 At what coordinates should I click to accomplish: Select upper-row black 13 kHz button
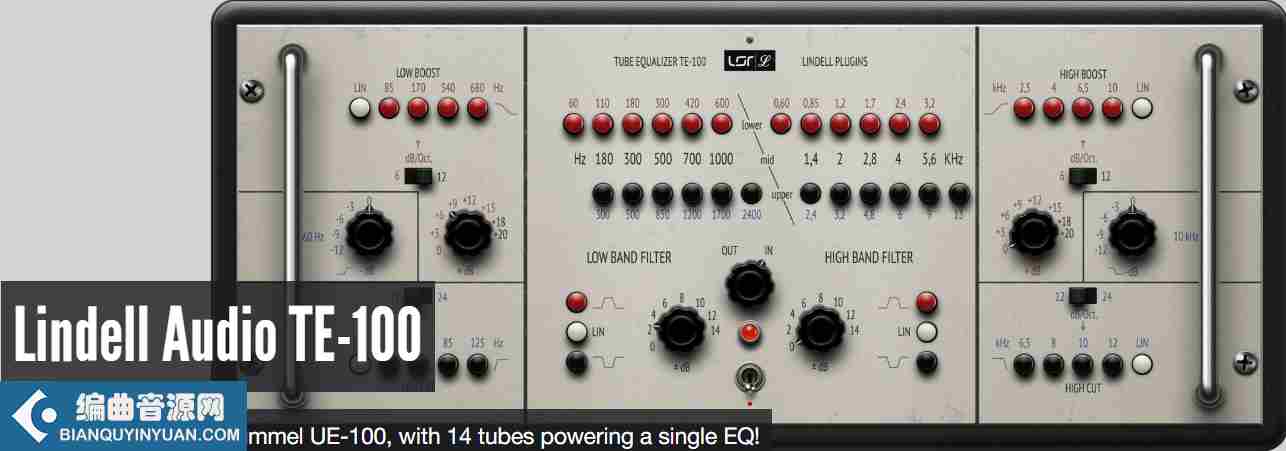[960, 193]
